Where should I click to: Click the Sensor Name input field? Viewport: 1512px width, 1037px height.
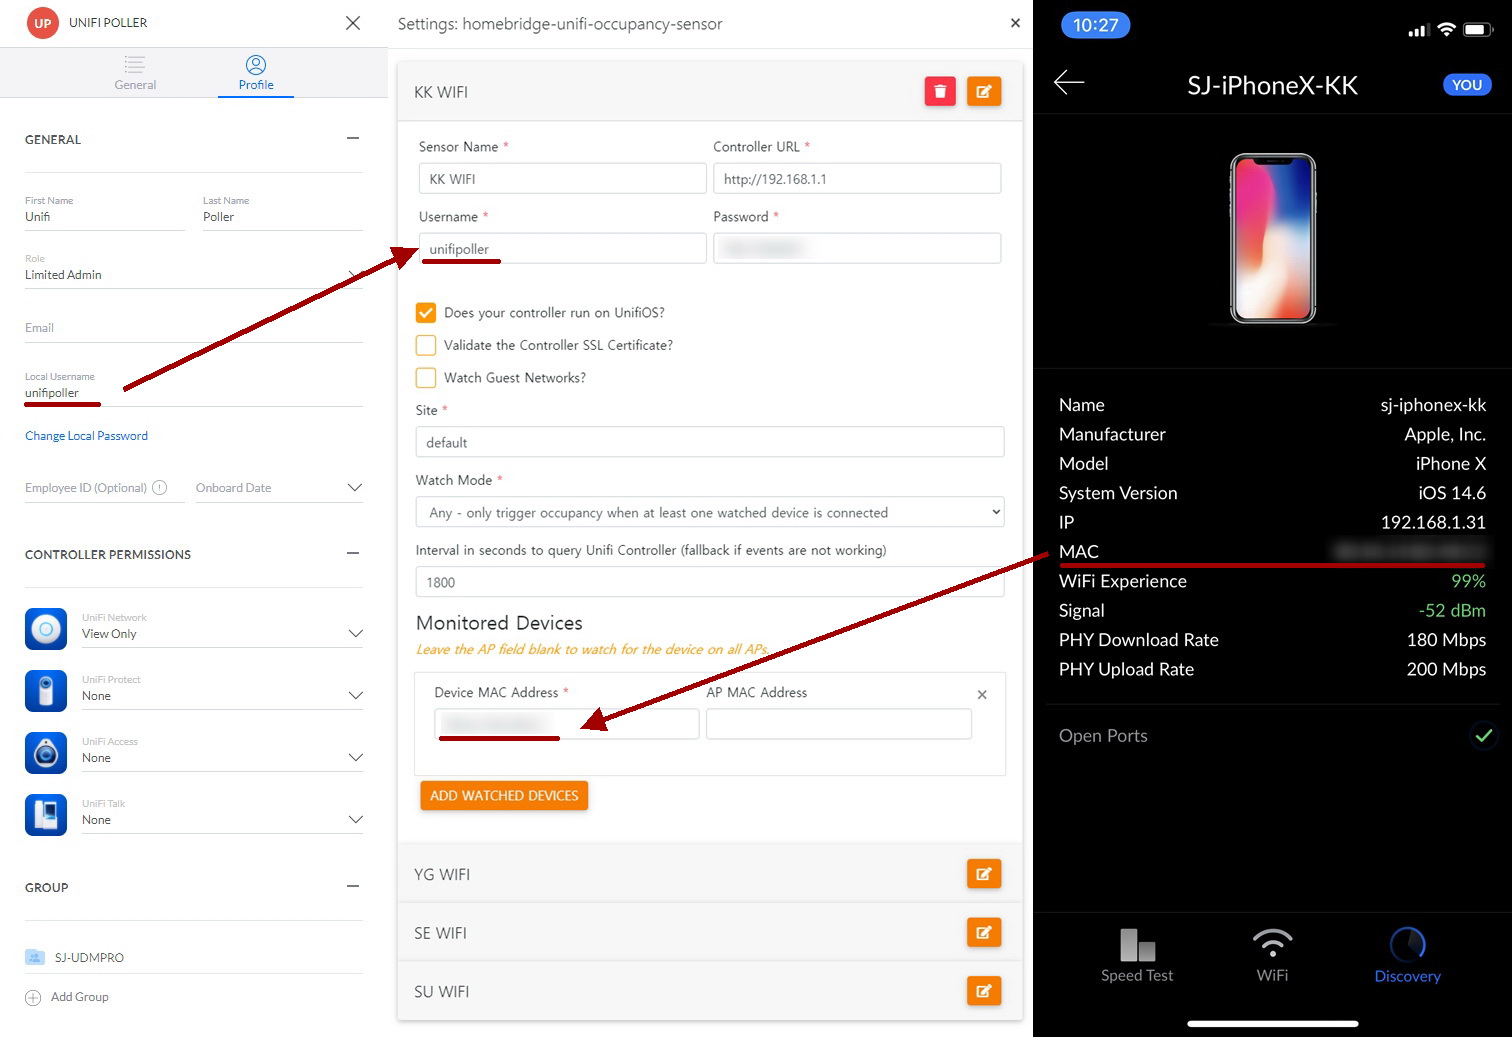[x=563, y=179]
